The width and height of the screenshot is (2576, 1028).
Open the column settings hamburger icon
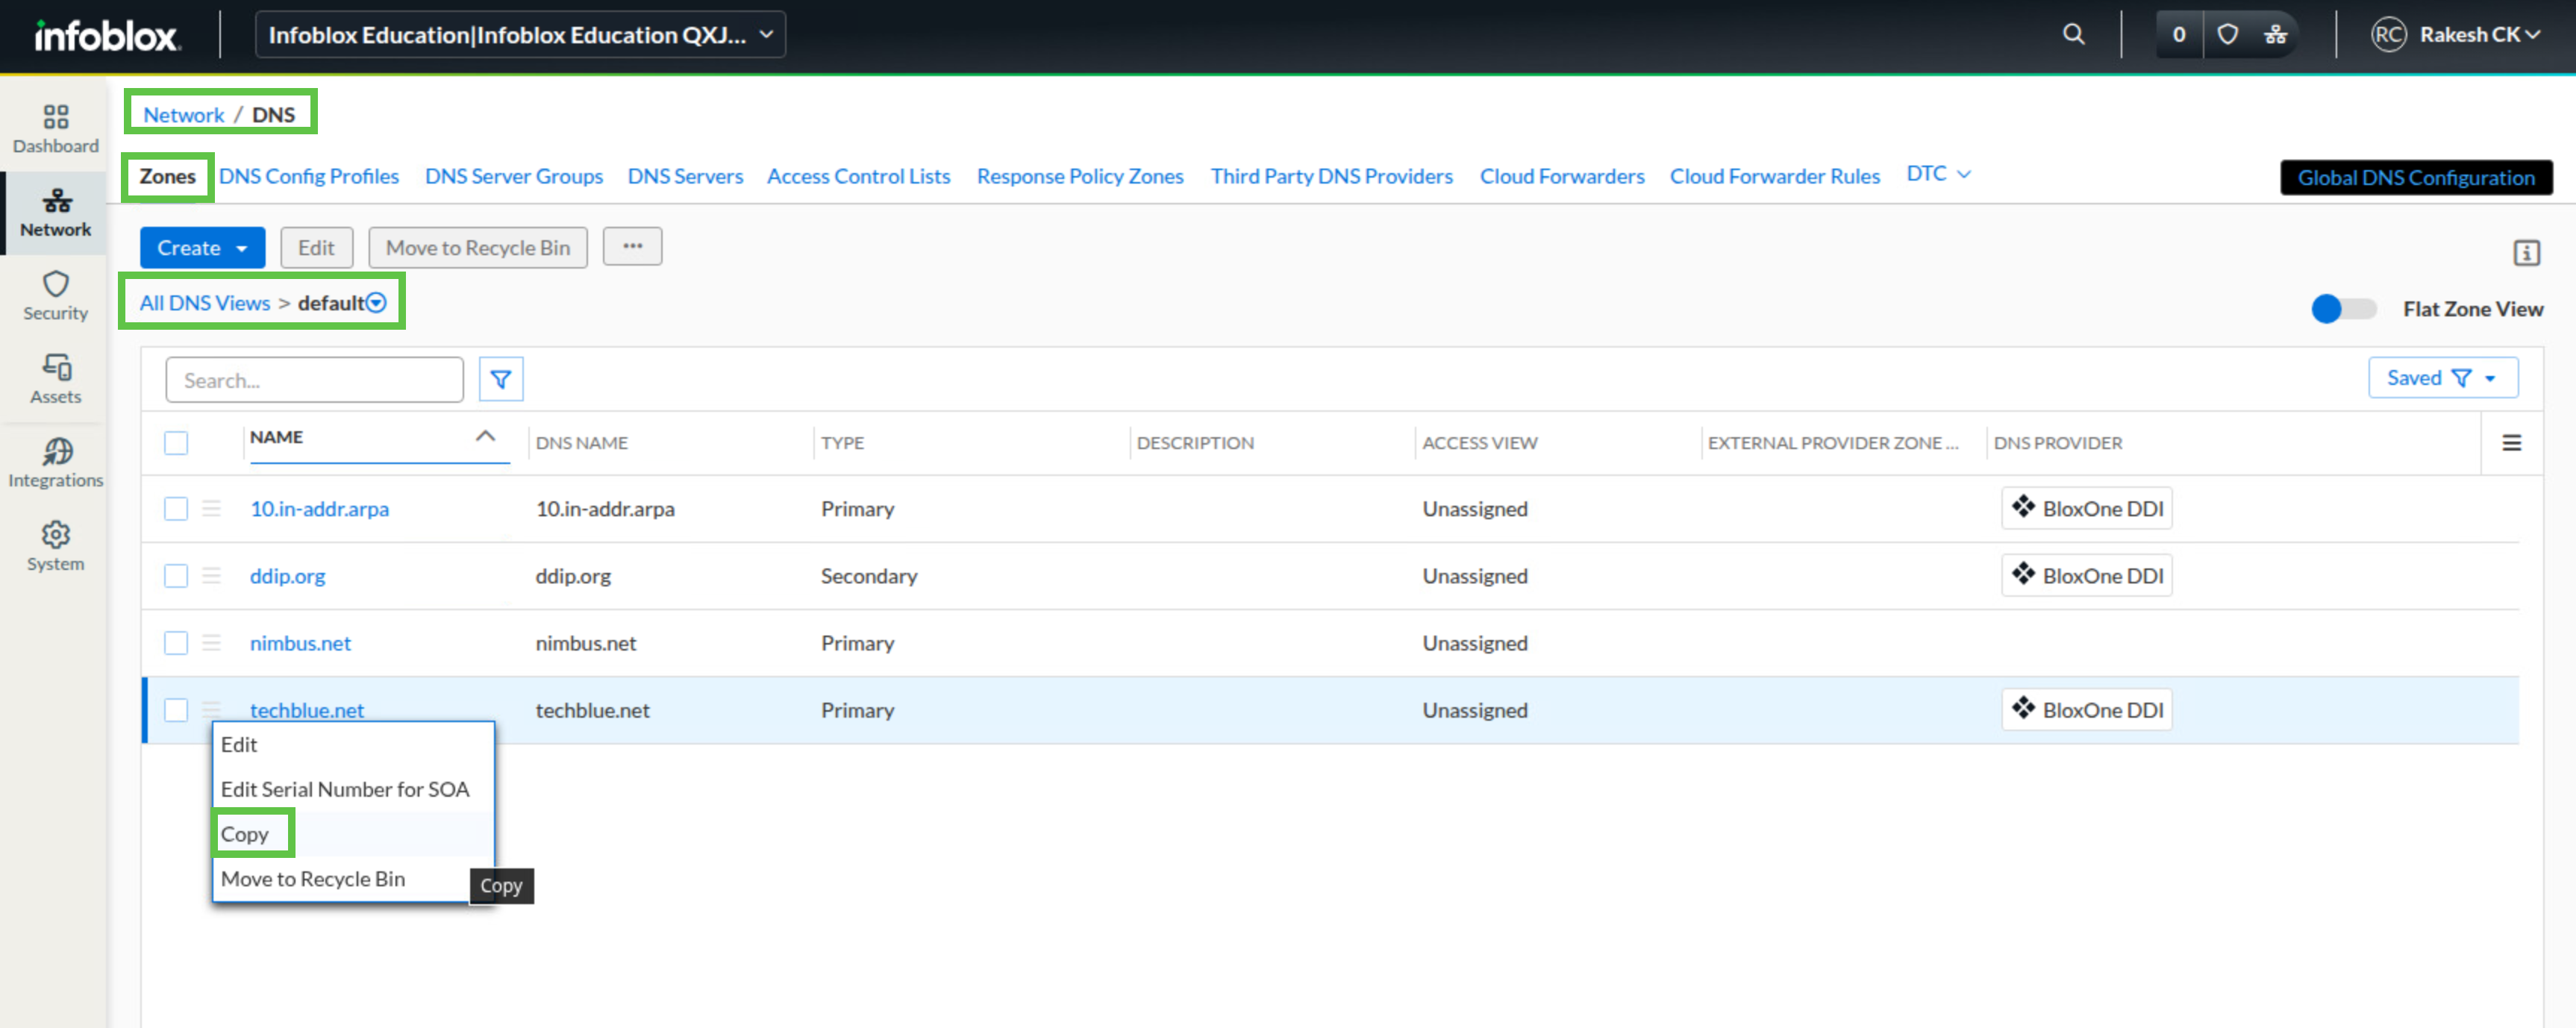point(2510,442)
